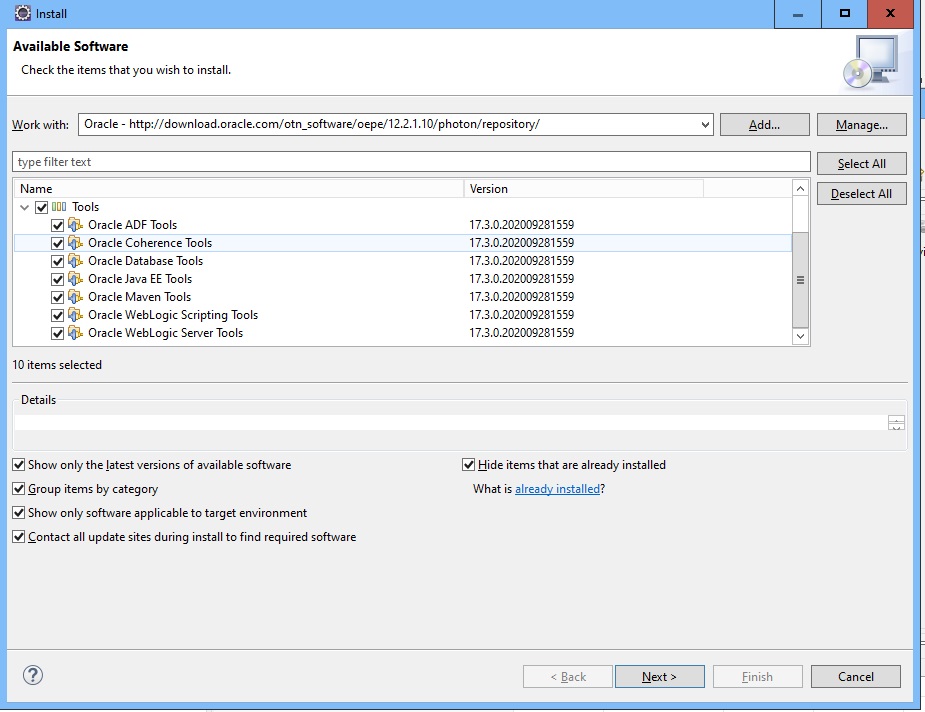925x712 pixels.
Task: Uncheck Oracle Java EE Tools checkbox
Action: [57, 279]
